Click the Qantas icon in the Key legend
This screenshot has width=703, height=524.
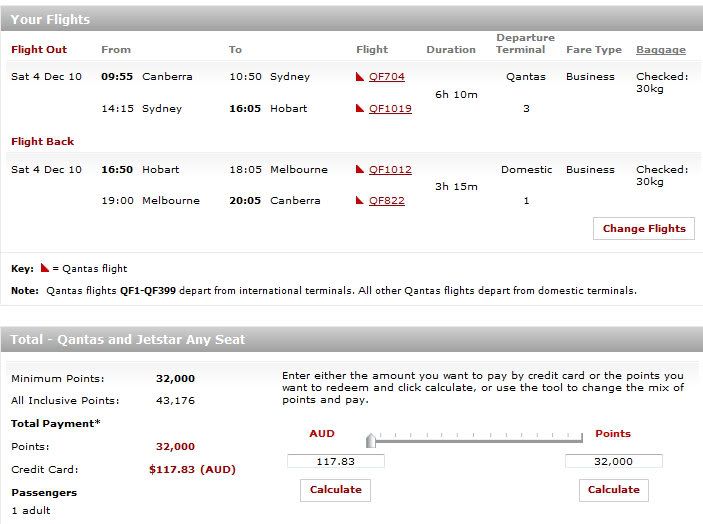(45, 268)
